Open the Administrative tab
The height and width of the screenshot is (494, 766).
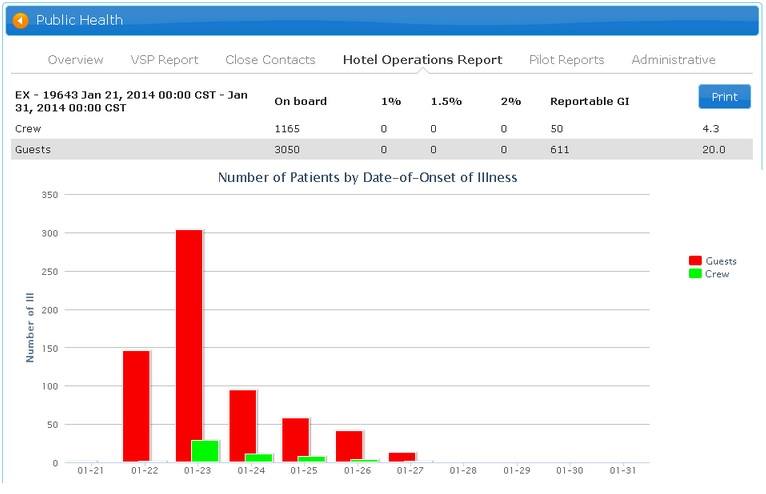pyautogui.click(x=673, y=60)
